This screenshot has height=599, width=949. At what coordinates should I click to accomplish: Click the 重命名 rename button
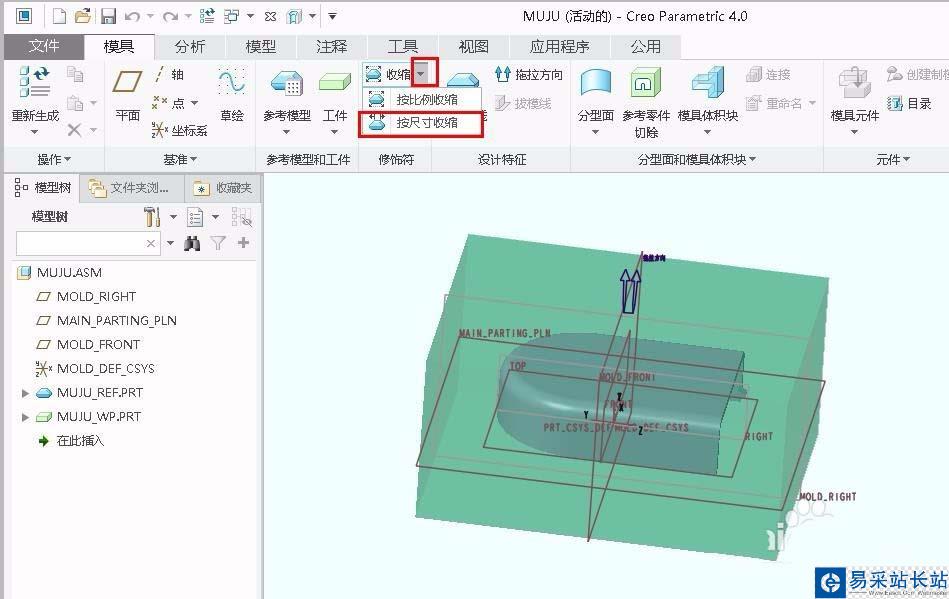(x=774, y=103)
